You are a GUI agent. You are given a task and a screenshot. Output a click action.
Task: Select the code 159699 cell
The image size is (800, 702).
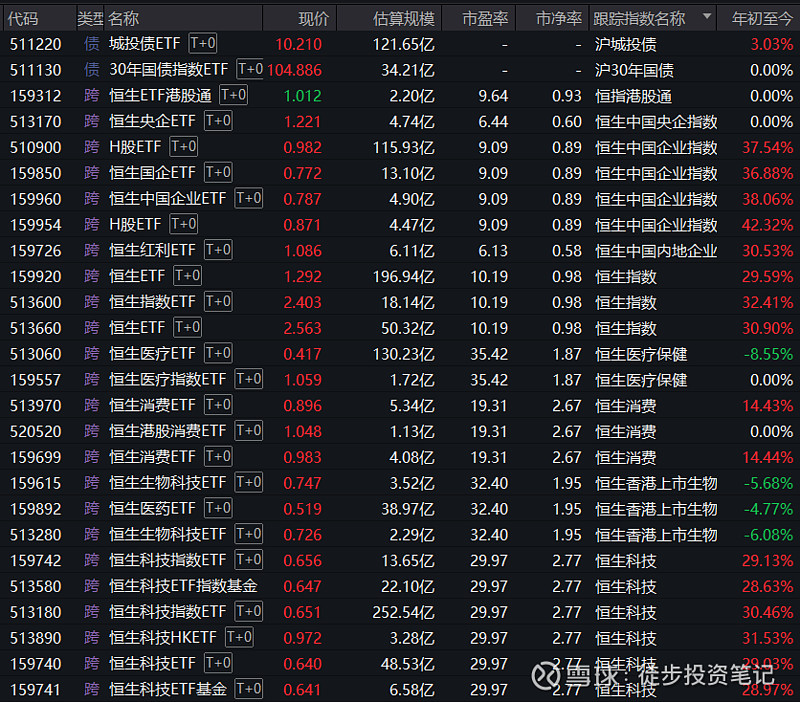coord(36,457)
